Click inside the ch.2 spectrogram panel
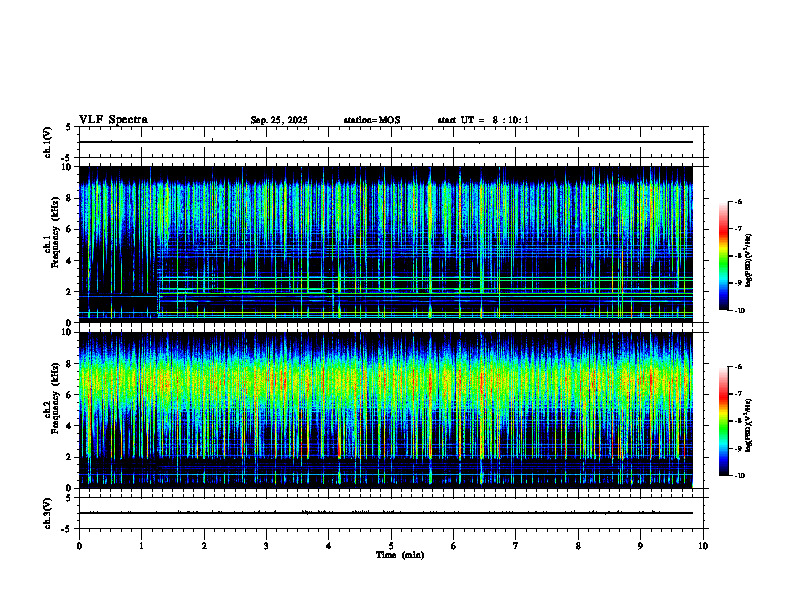Image resolution: width=792 pixels, height=612 pixels. tap(386, 410)
